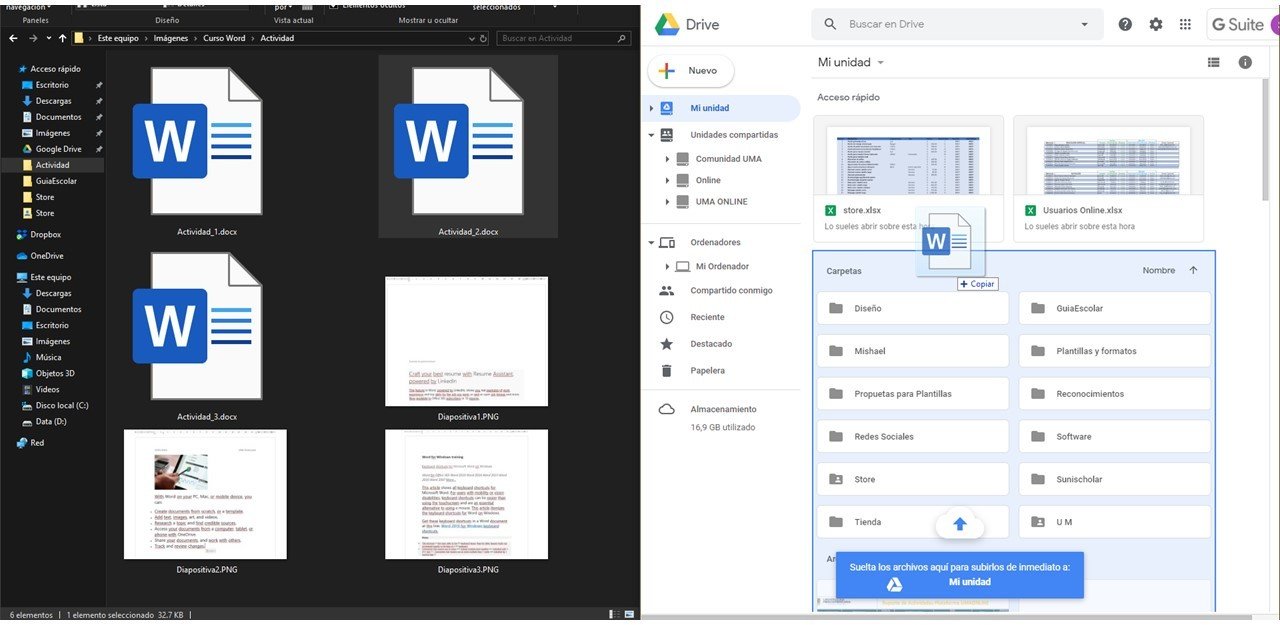Show Drive details info icon
Image resolution: width=1280 pixels, height=625 pixels.
1245,62
